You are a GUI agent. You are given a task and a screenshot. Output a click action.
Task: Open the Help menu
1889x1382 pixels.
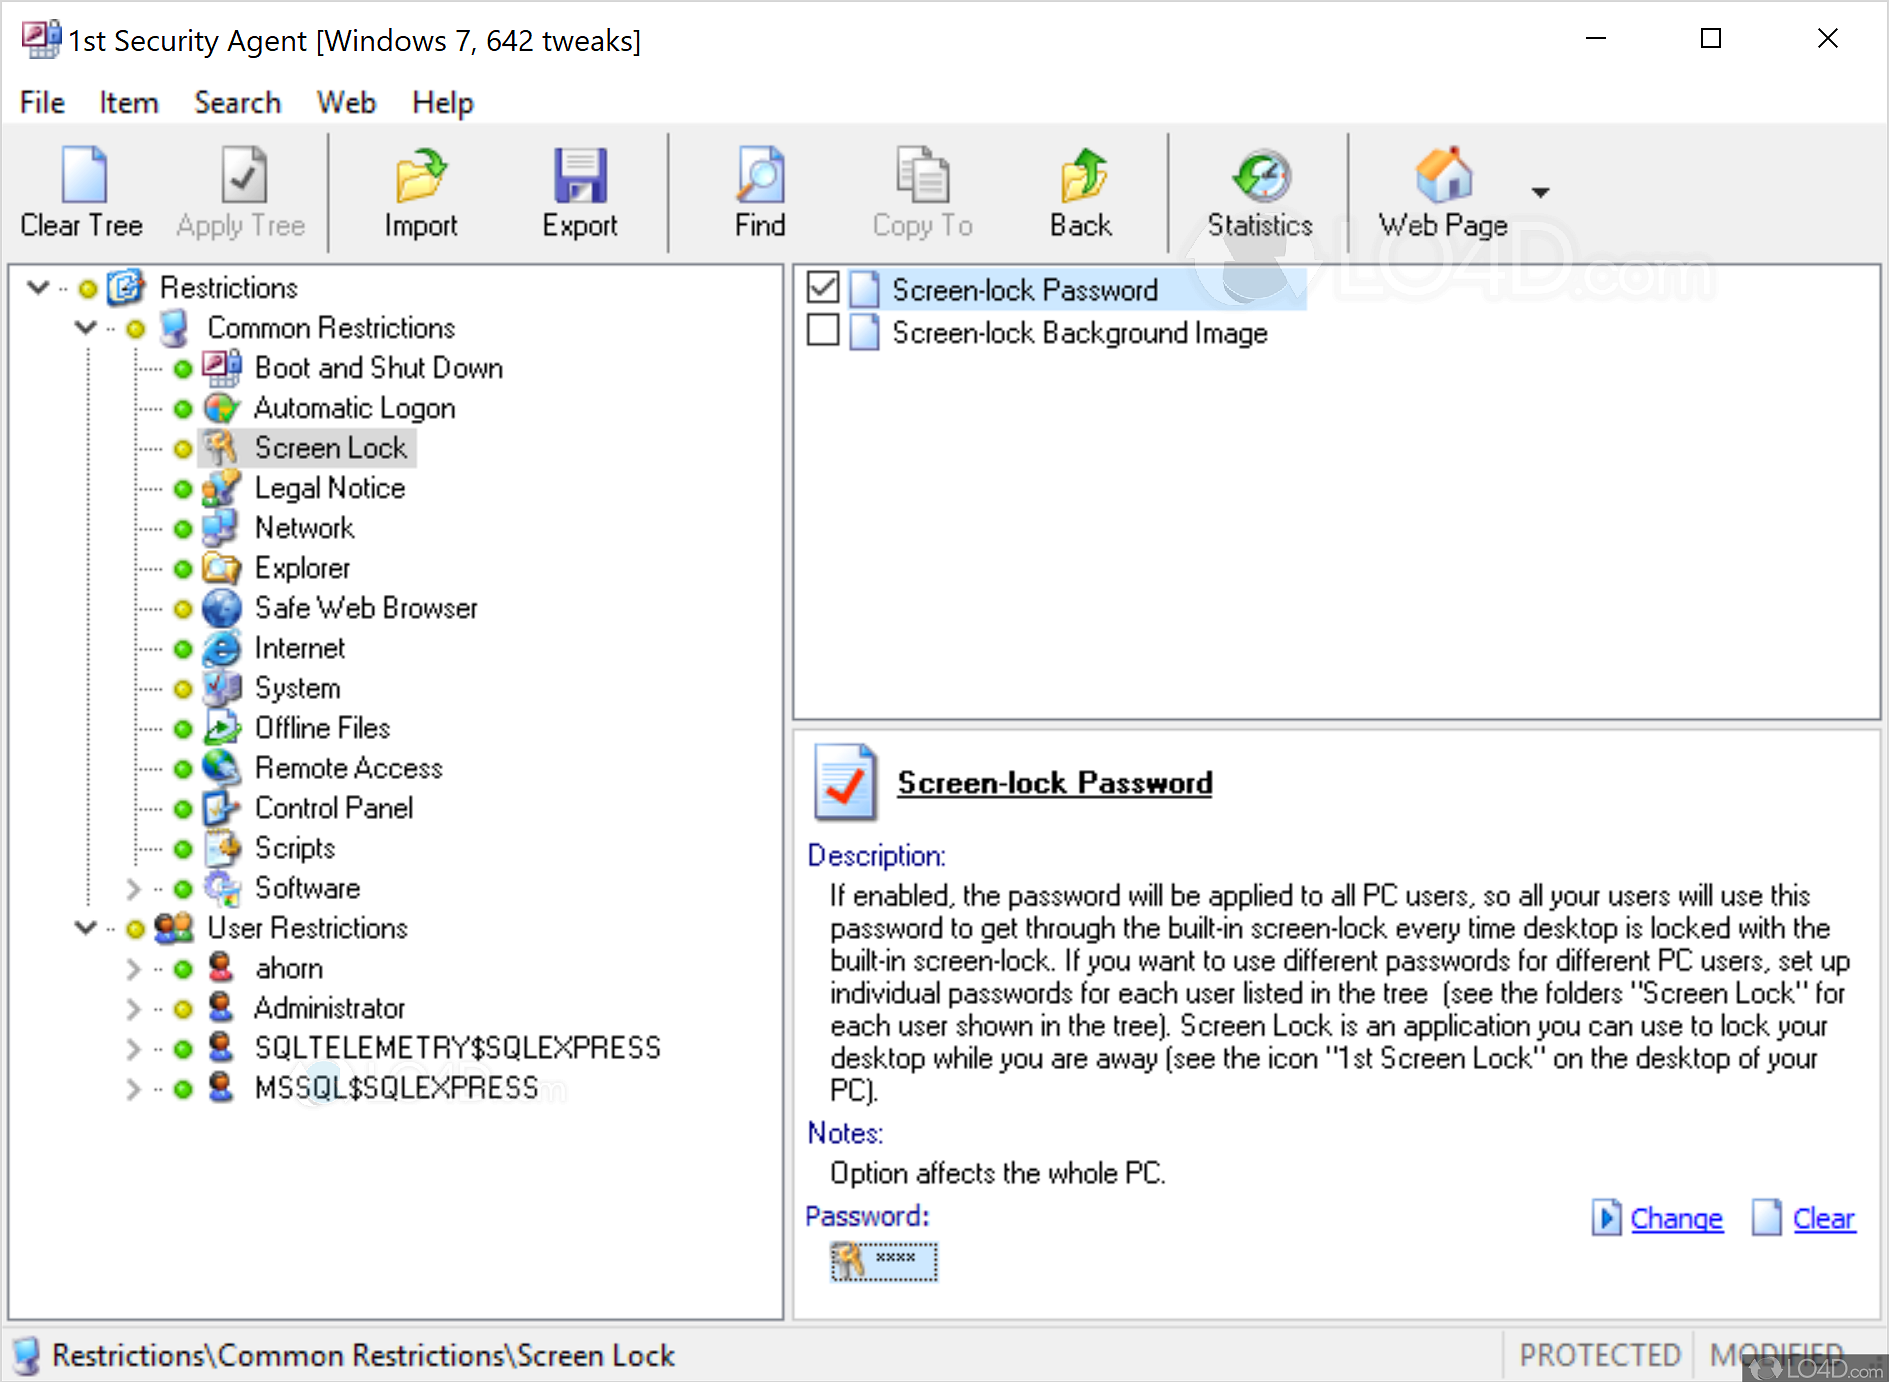[x=443, y=102]
